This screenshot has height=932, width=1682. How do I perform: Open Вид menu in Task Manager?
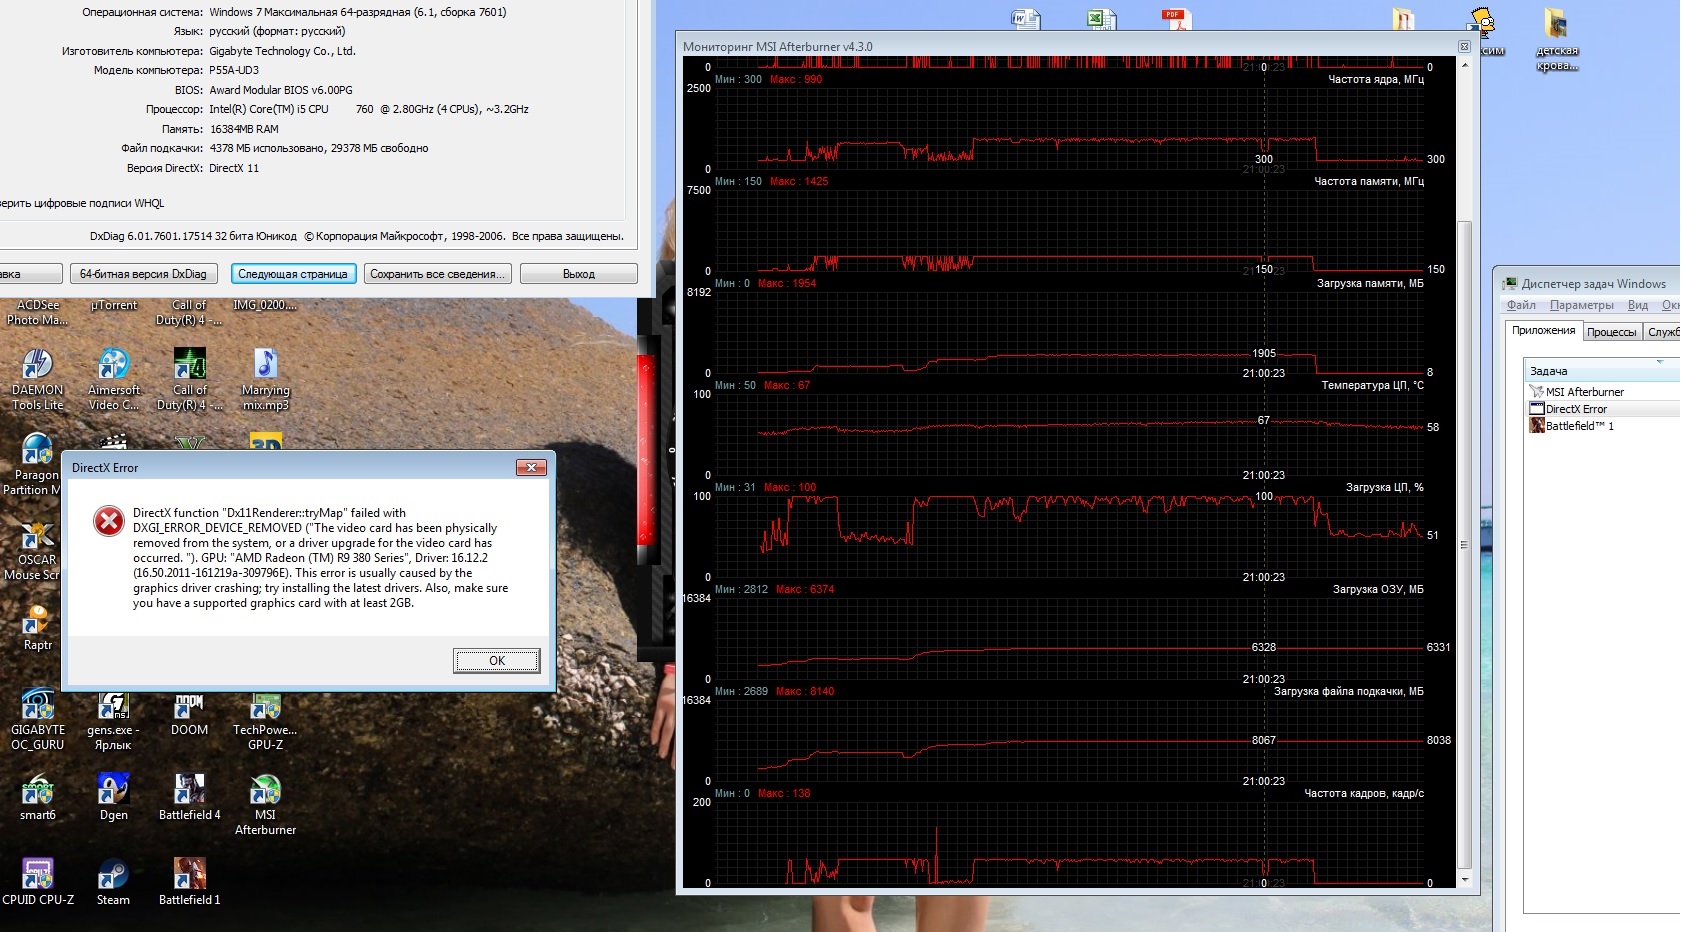[1638, 305]
